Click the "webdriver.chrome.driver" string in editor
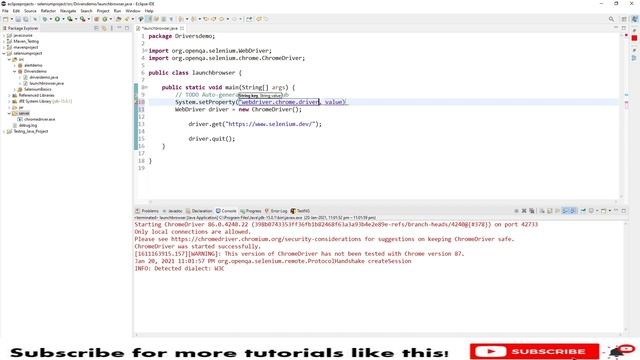 click(279, 102)
